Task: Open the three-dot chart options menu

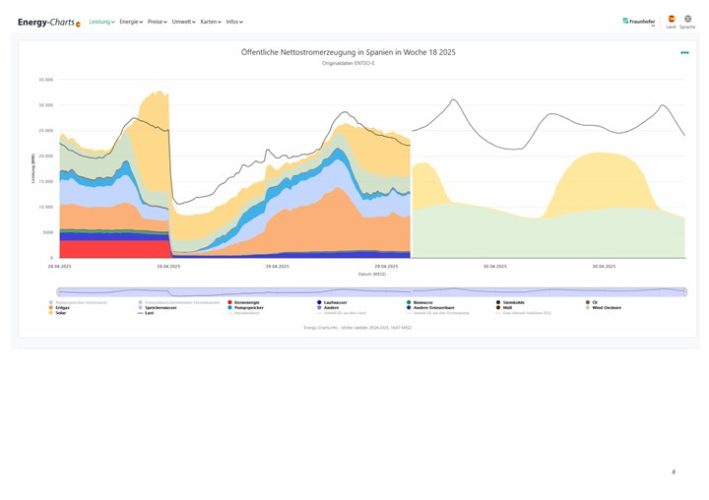Action: [x=684, y=52]
